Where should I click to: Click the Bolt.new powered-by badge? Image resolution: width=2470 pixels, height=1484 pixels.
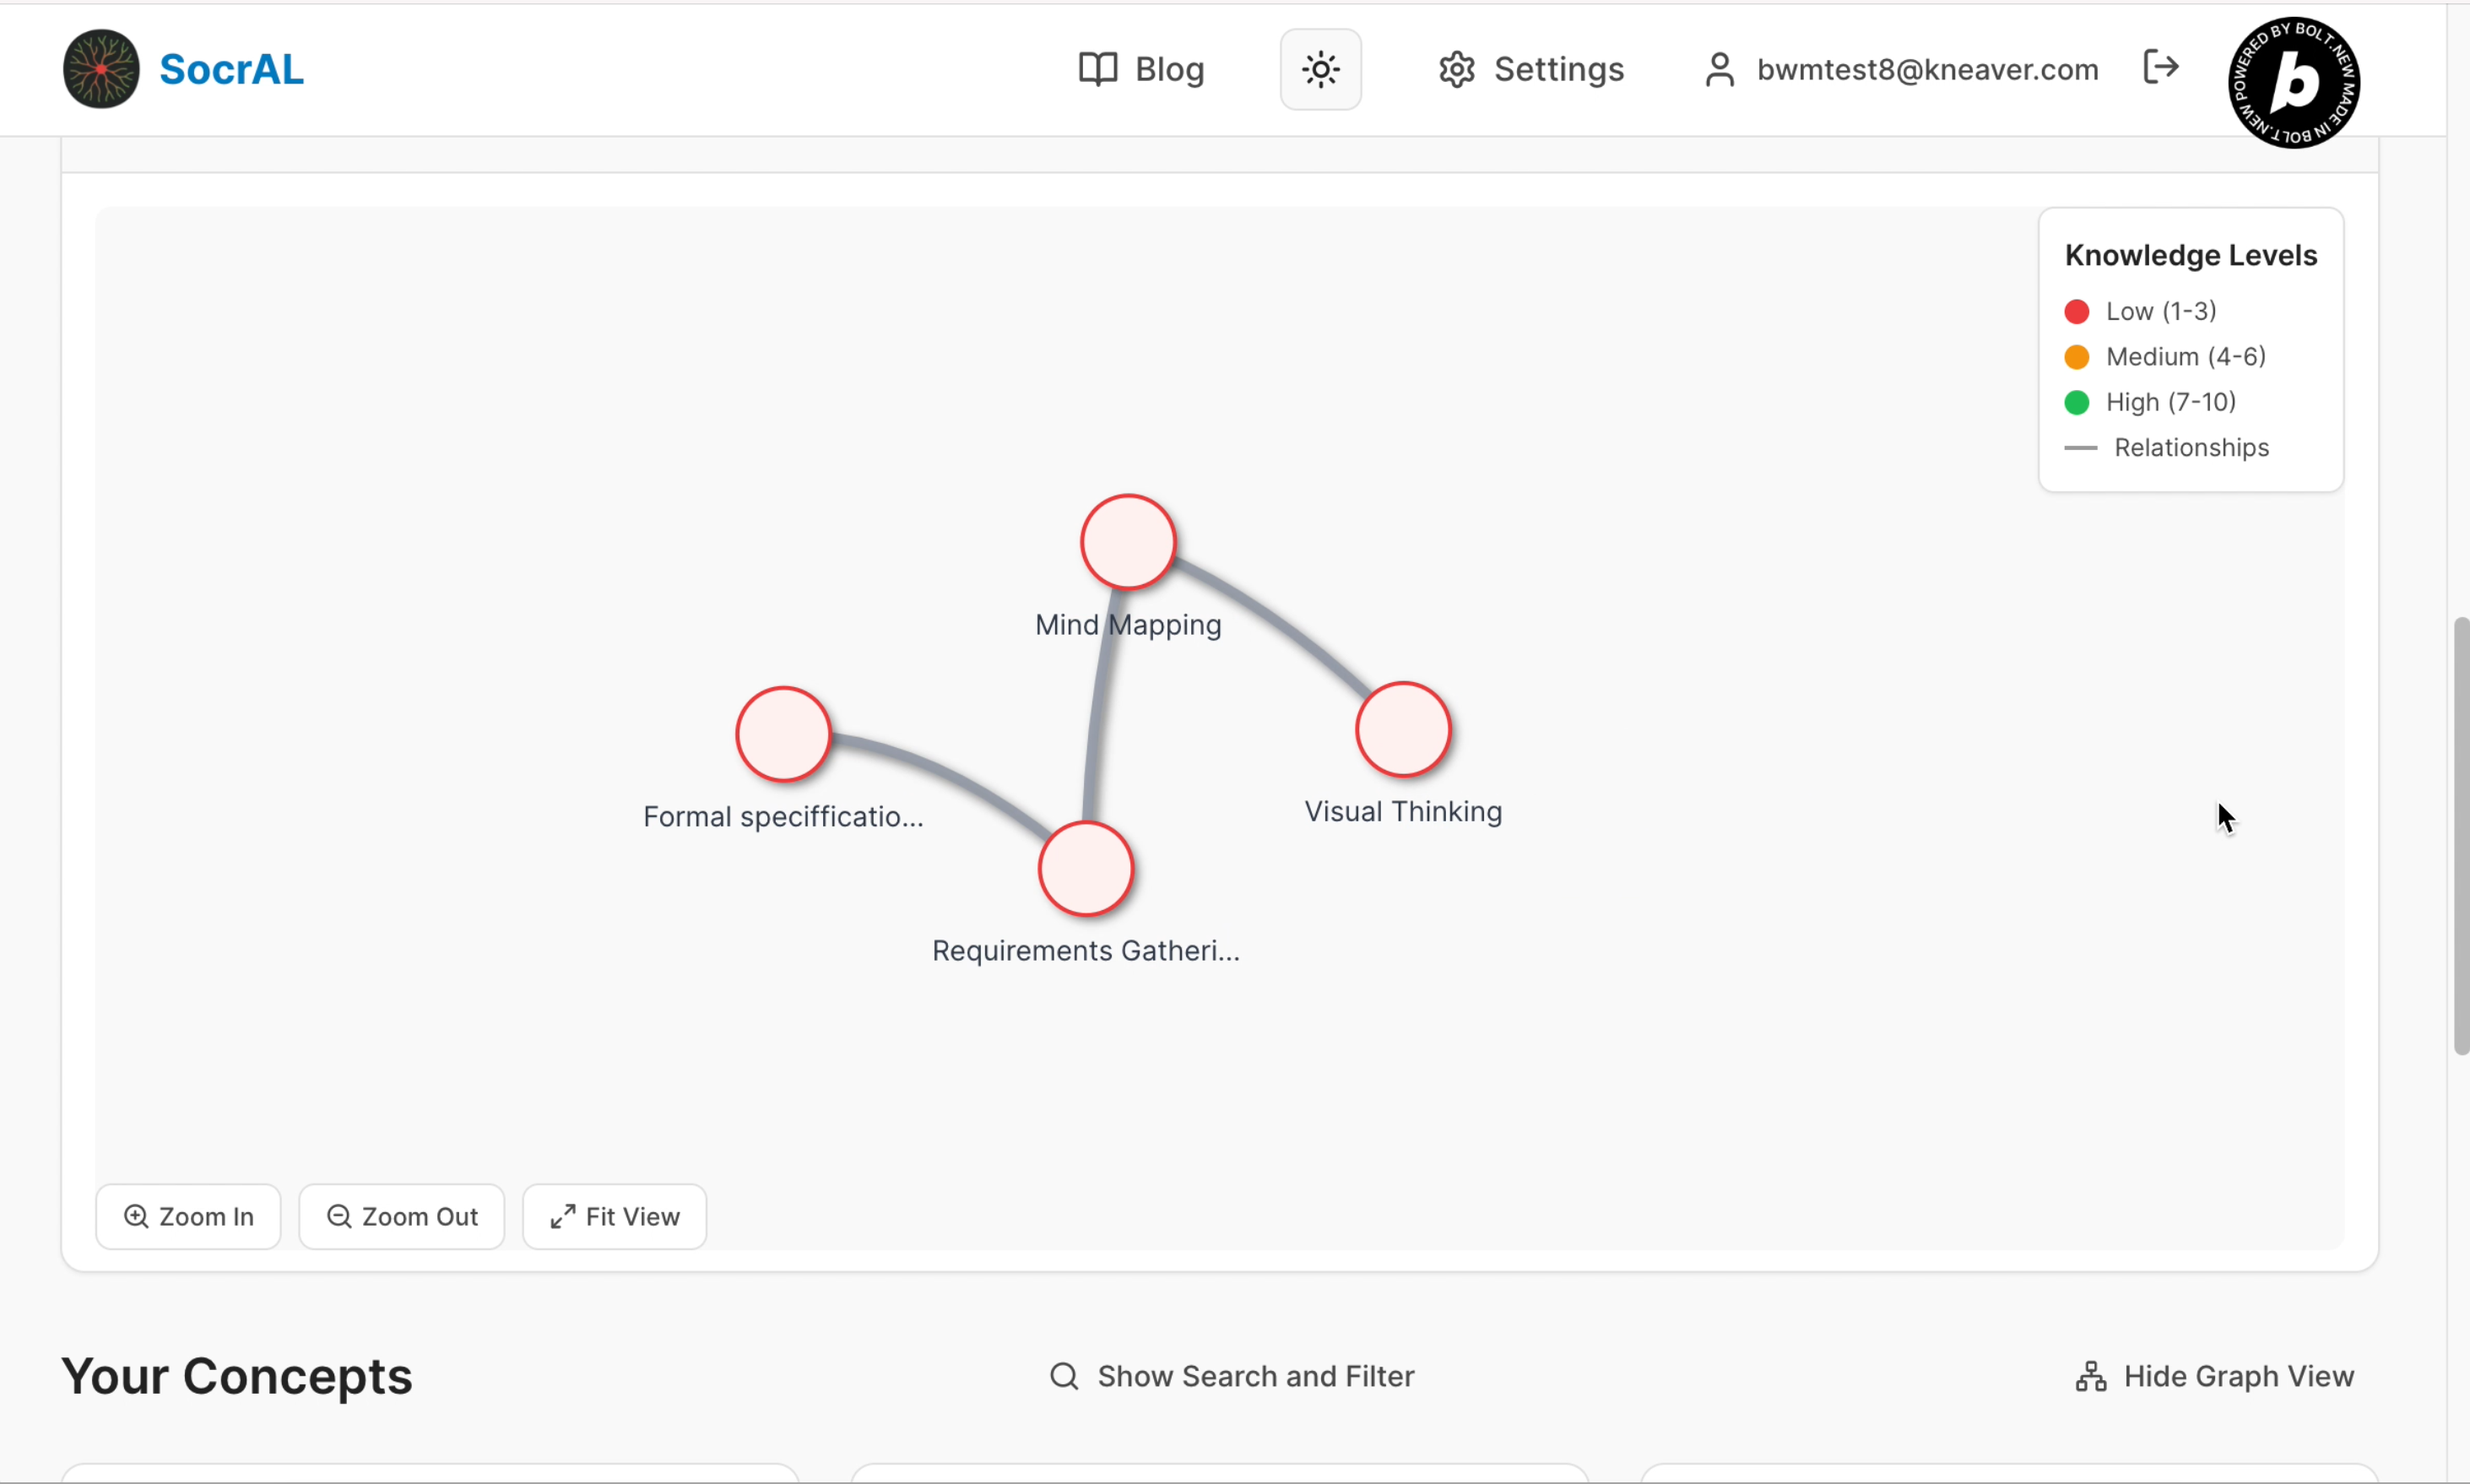[x=2294, y=82]
